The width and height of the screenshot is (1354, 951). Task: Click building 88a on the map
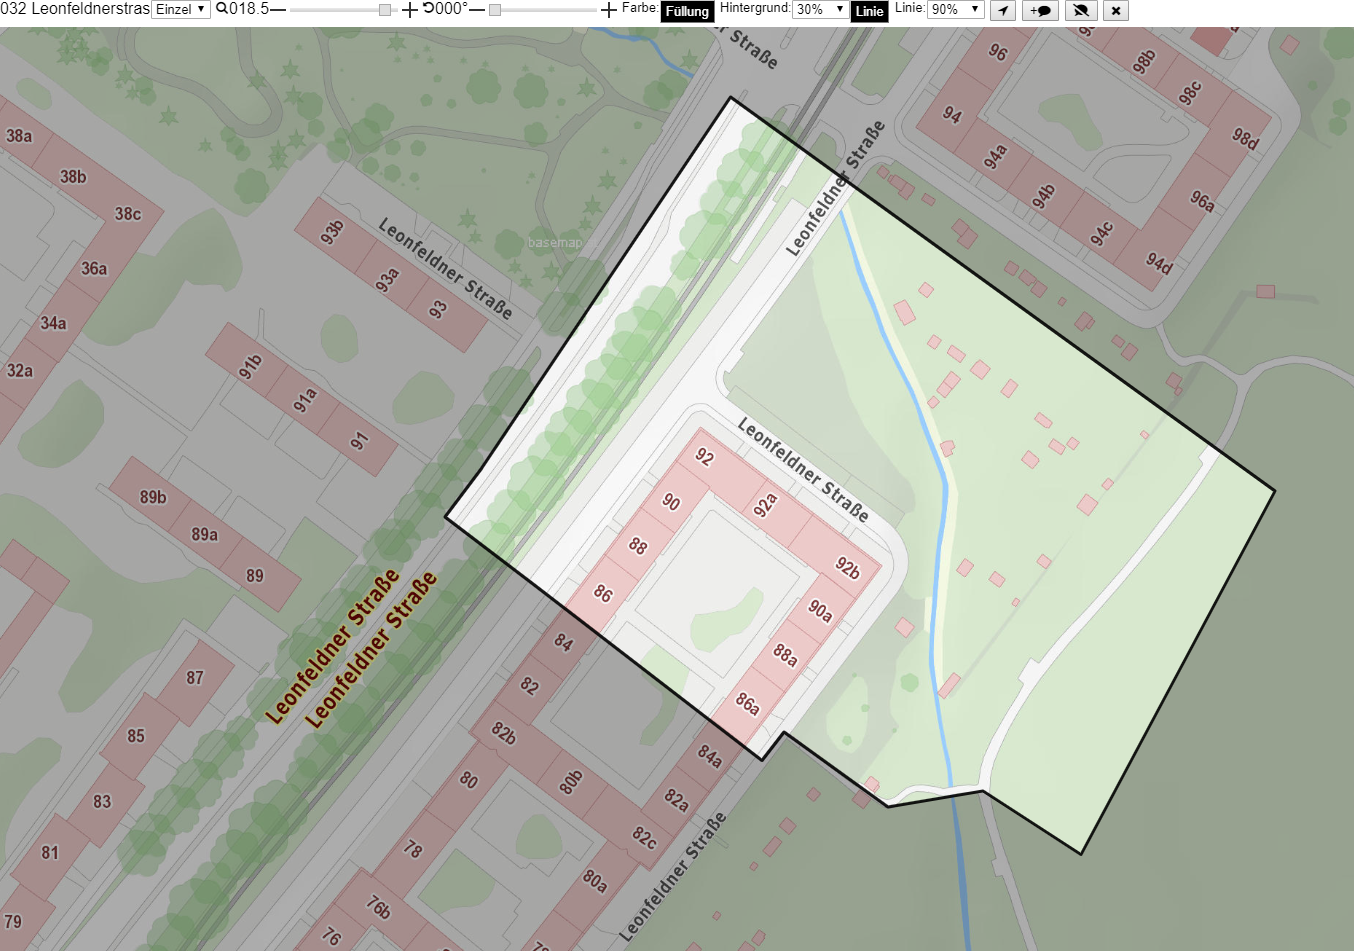pos(785,655)
